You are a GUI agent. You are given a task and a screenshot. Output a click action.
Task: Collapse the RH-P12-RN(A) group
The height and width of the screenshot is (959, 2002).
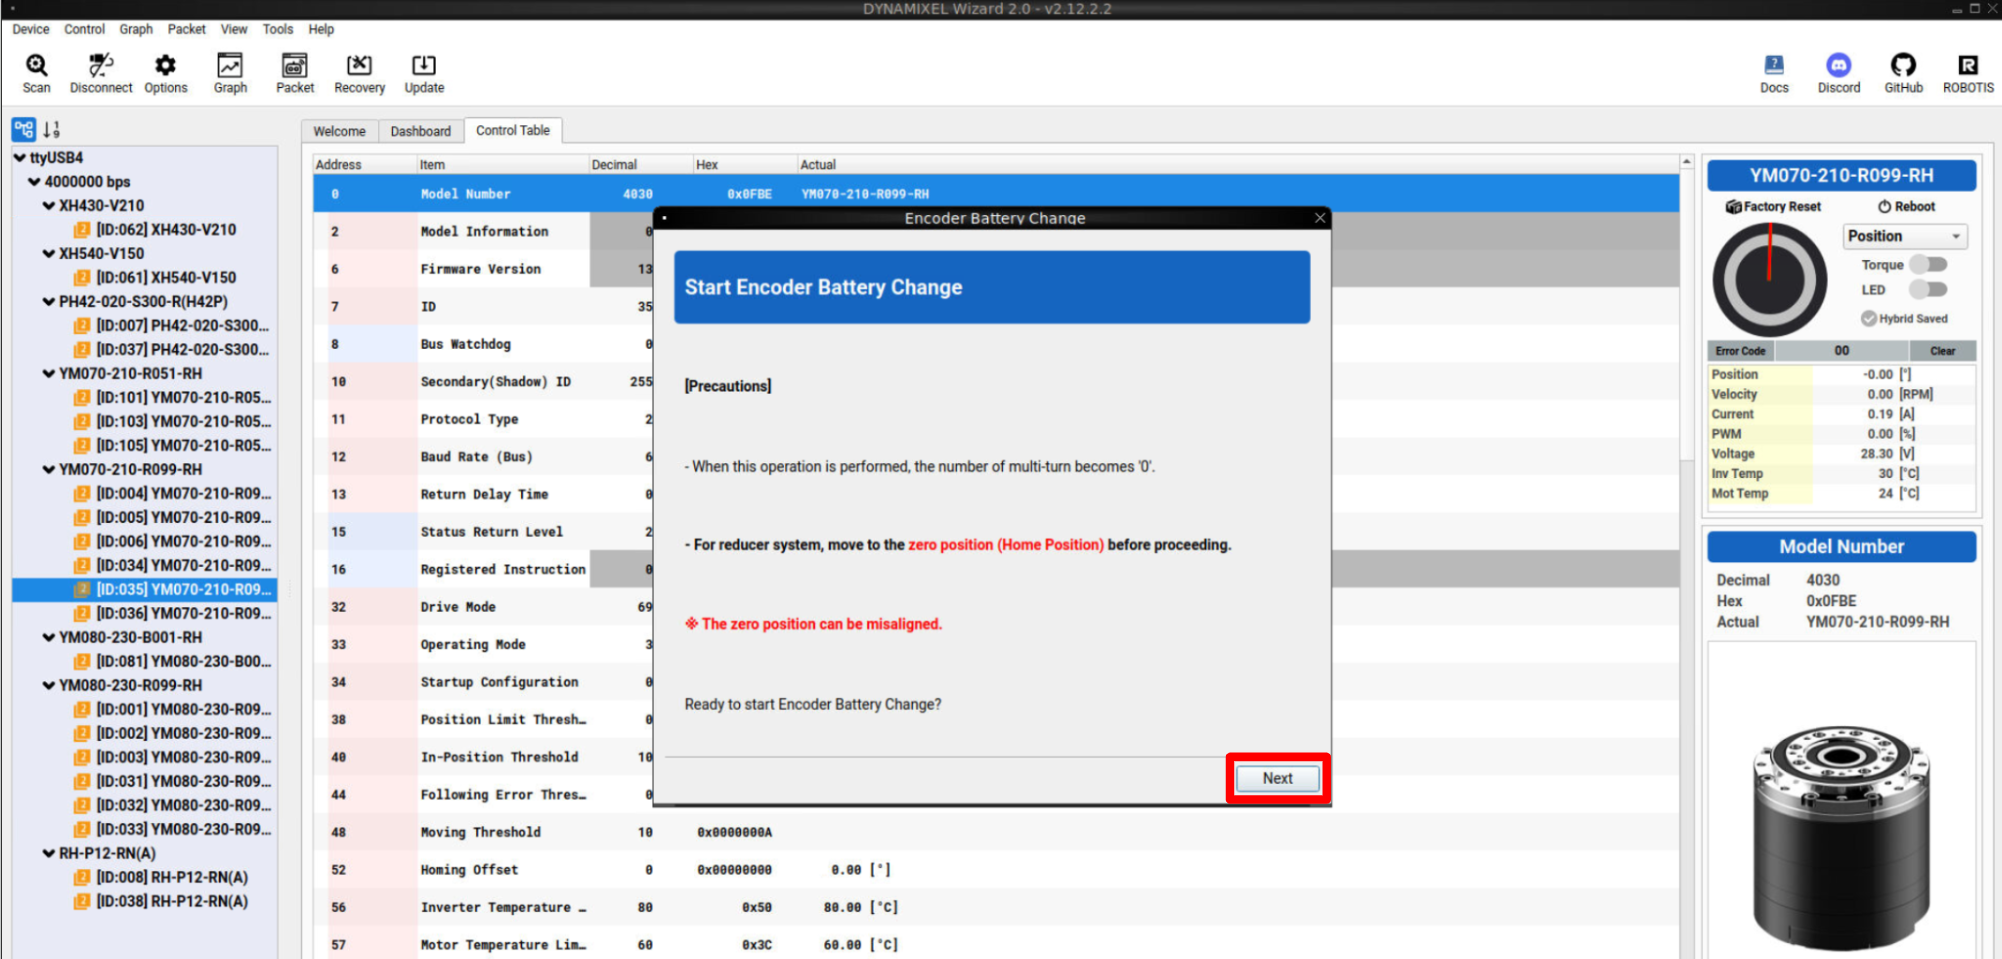(x=48, y=854)
